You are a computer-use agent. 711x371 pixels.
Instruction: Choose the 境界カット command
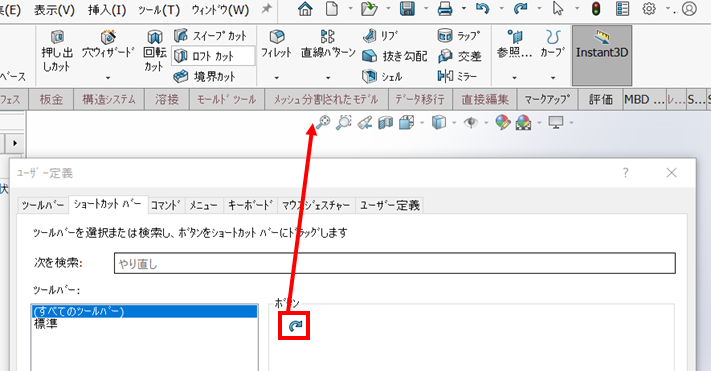pyautogui.click(x=205, y=76)
